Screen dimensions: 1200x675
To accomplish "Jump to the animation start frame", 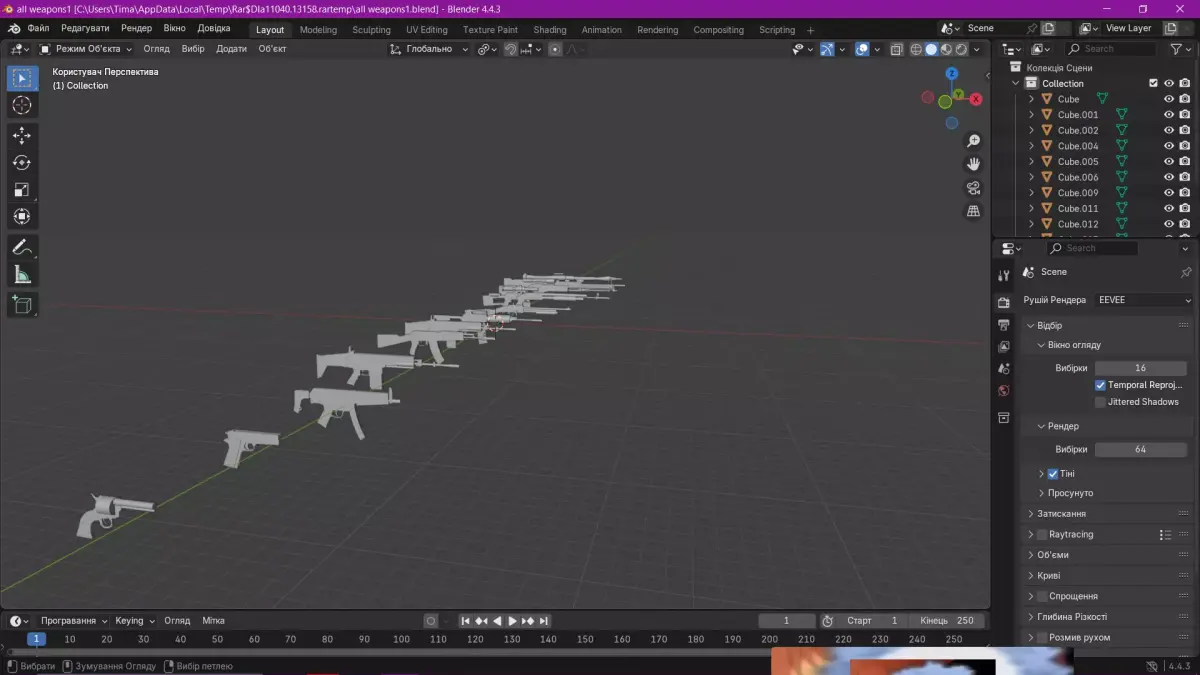I will 465,621.
